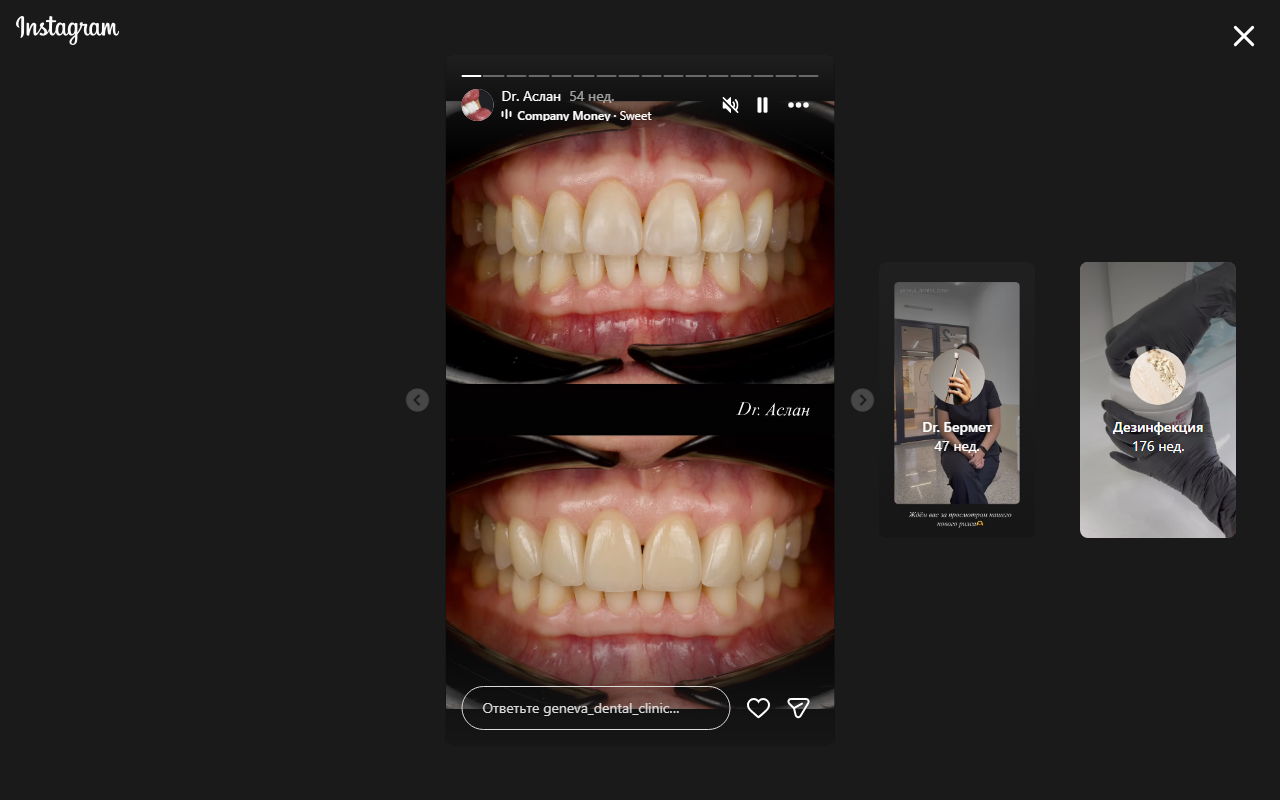Screen dimensions: 1280x800
Task: Close the story viewer
Action: point(1243,37)
